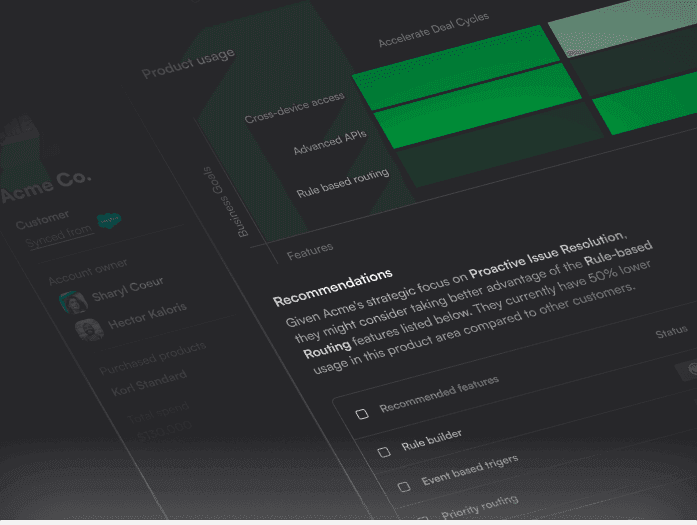Select the Cross-device access row label

(294, 108)
